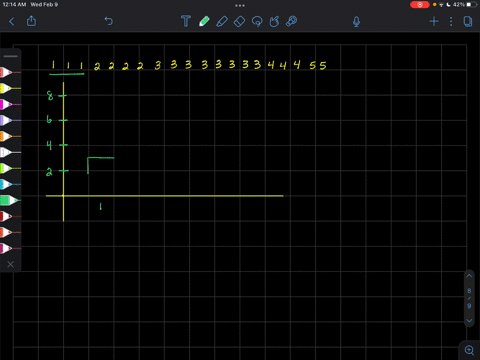480x360 pixels.
Task: Select the Text tool
Action: (186, 21)
